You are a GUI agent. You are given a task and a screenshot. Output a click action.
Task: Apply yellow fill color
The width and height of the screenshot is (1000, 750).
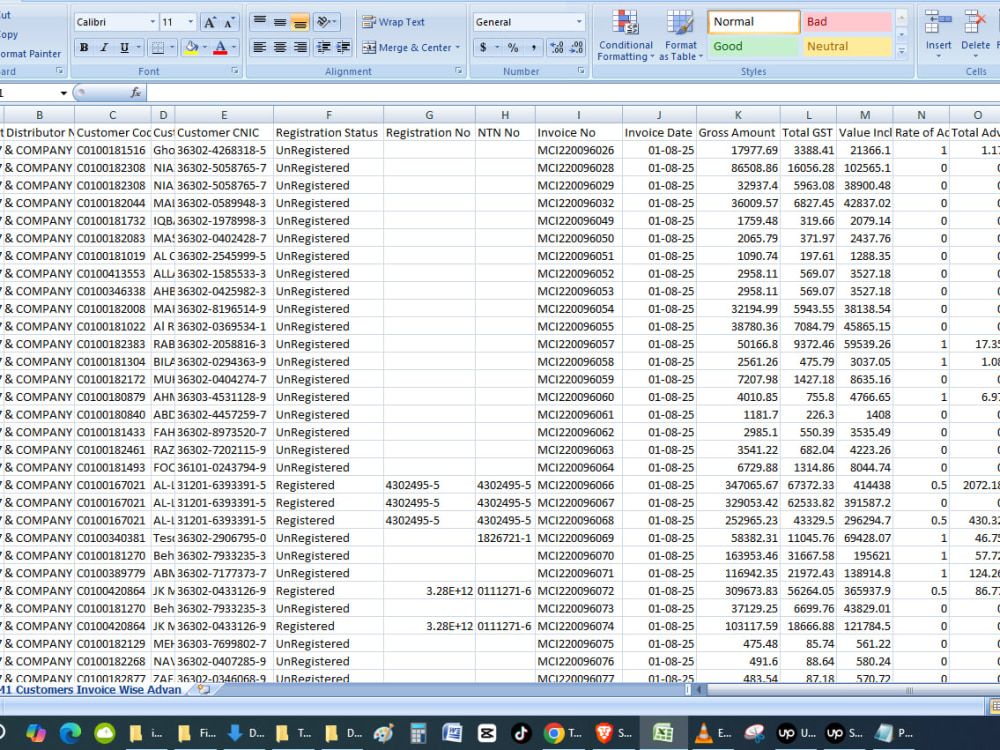tap(191, 48)
